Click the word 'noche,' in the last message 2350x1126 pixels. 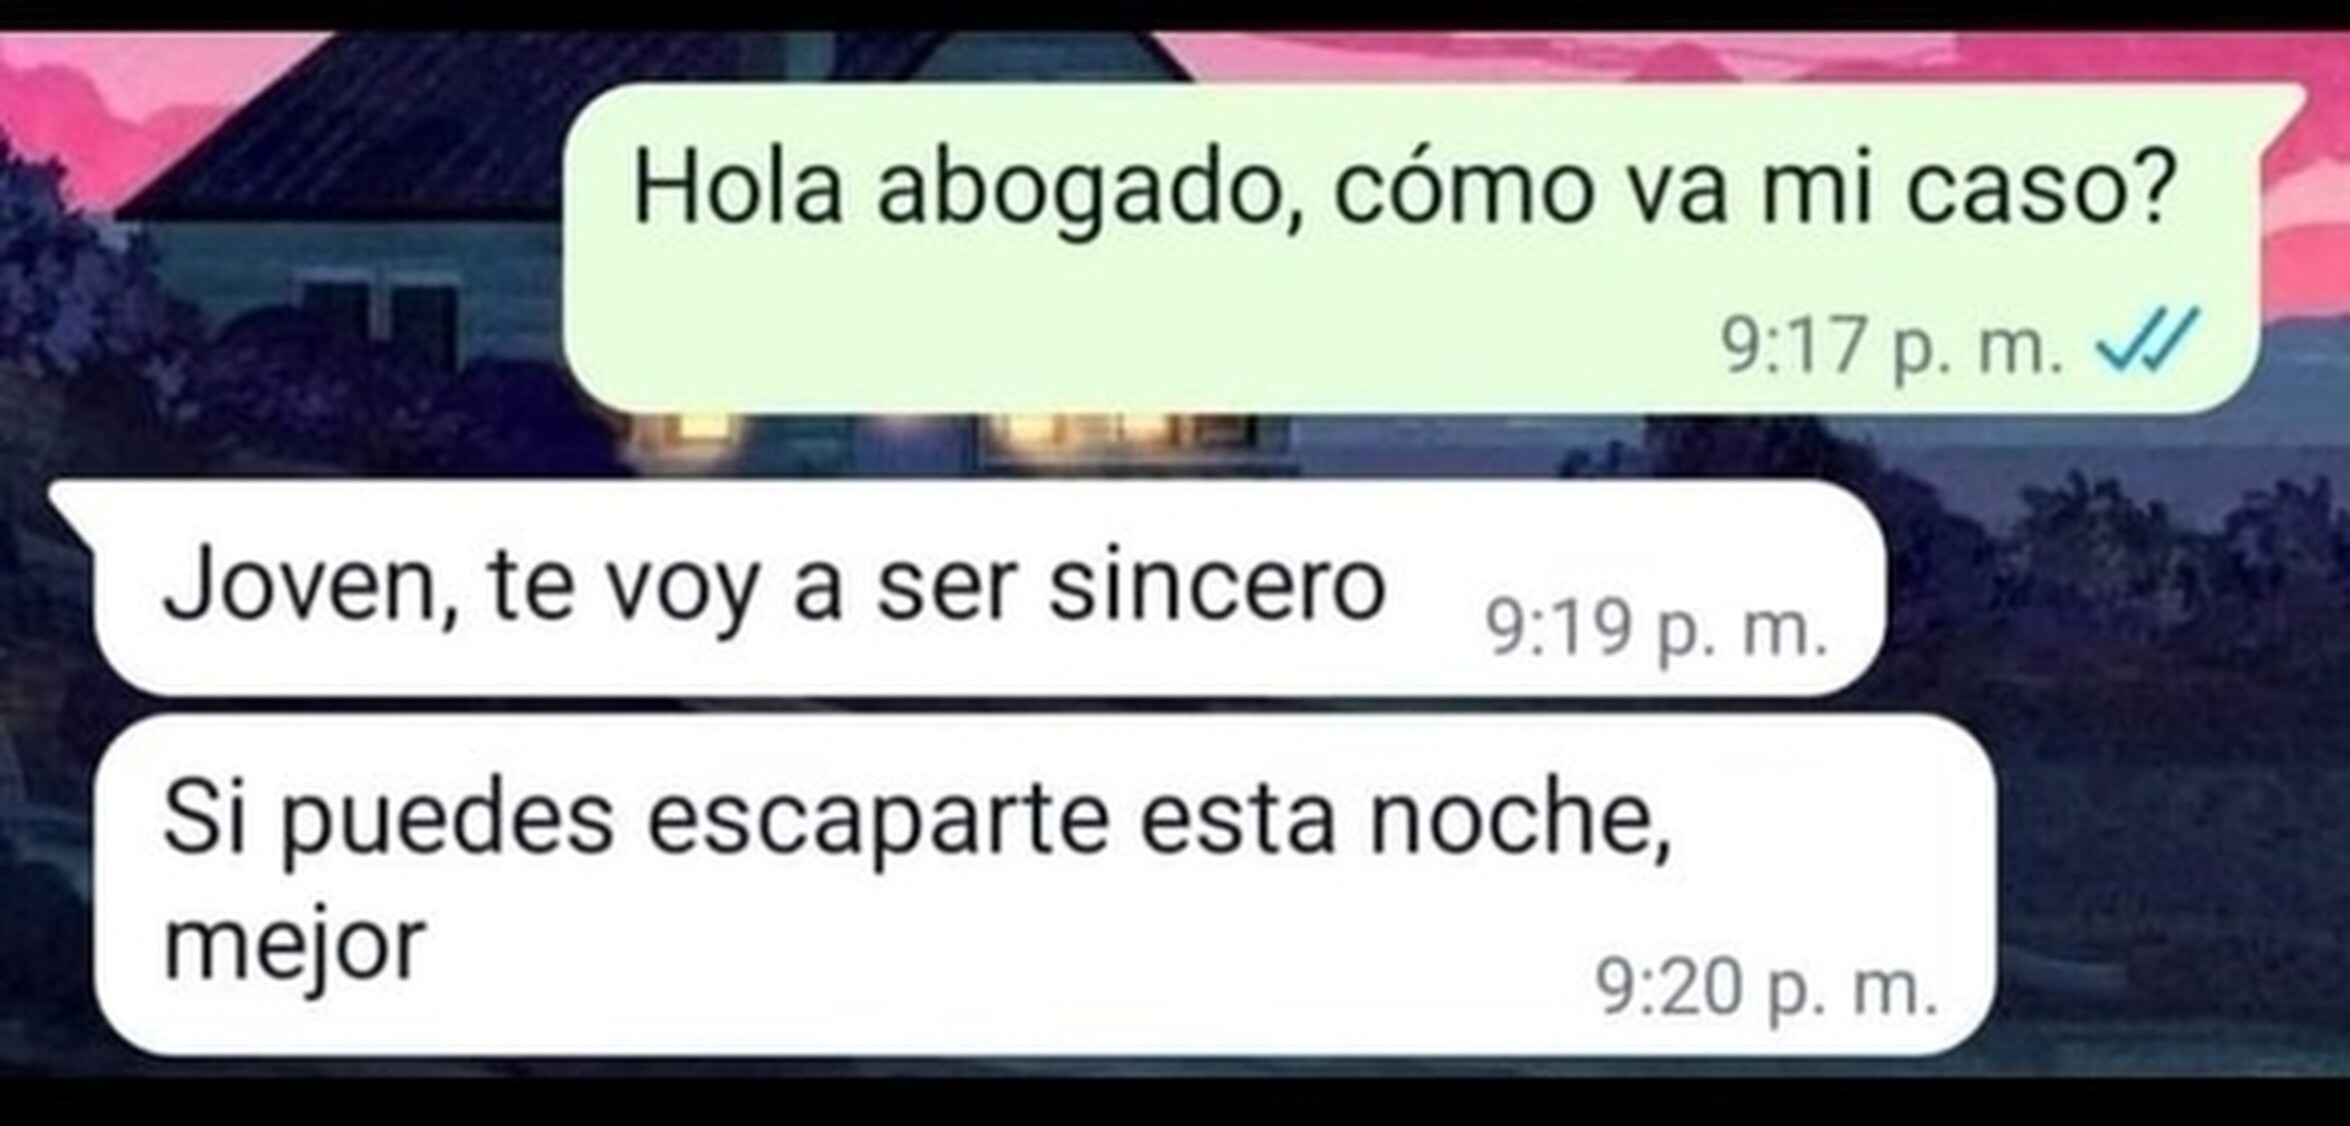click(x=1519, y=820)
